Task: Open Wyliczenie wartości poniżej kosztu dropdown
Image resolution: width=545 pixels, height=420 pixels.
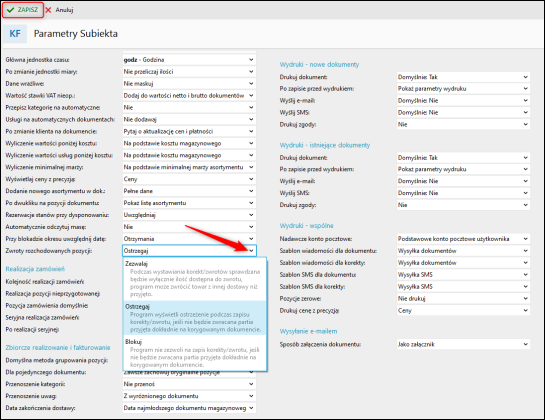Action: (189, 143)
